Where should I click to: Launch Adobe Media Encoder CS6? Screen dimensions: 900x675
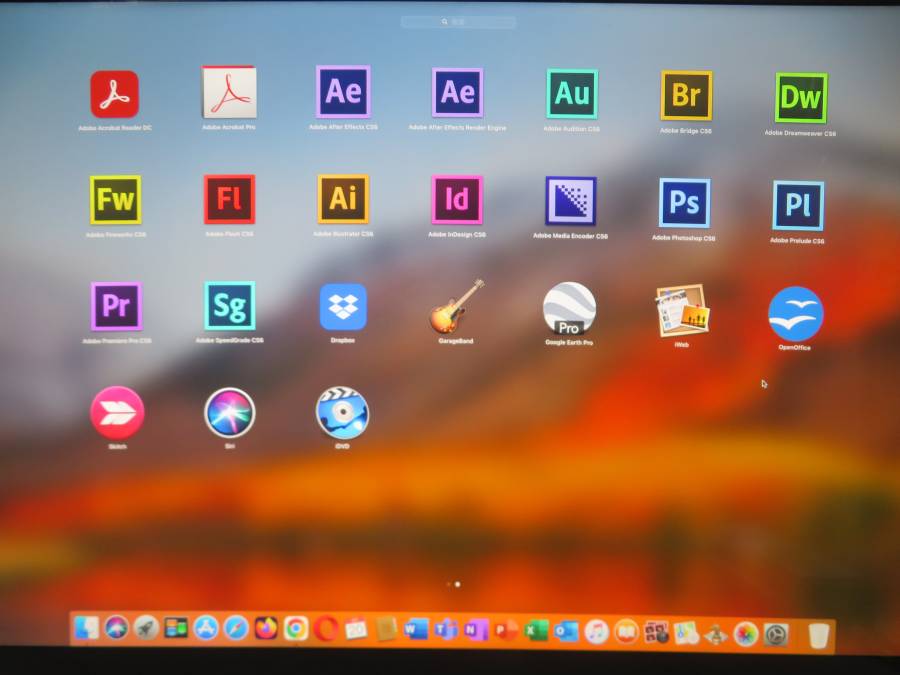pos(571,201)
